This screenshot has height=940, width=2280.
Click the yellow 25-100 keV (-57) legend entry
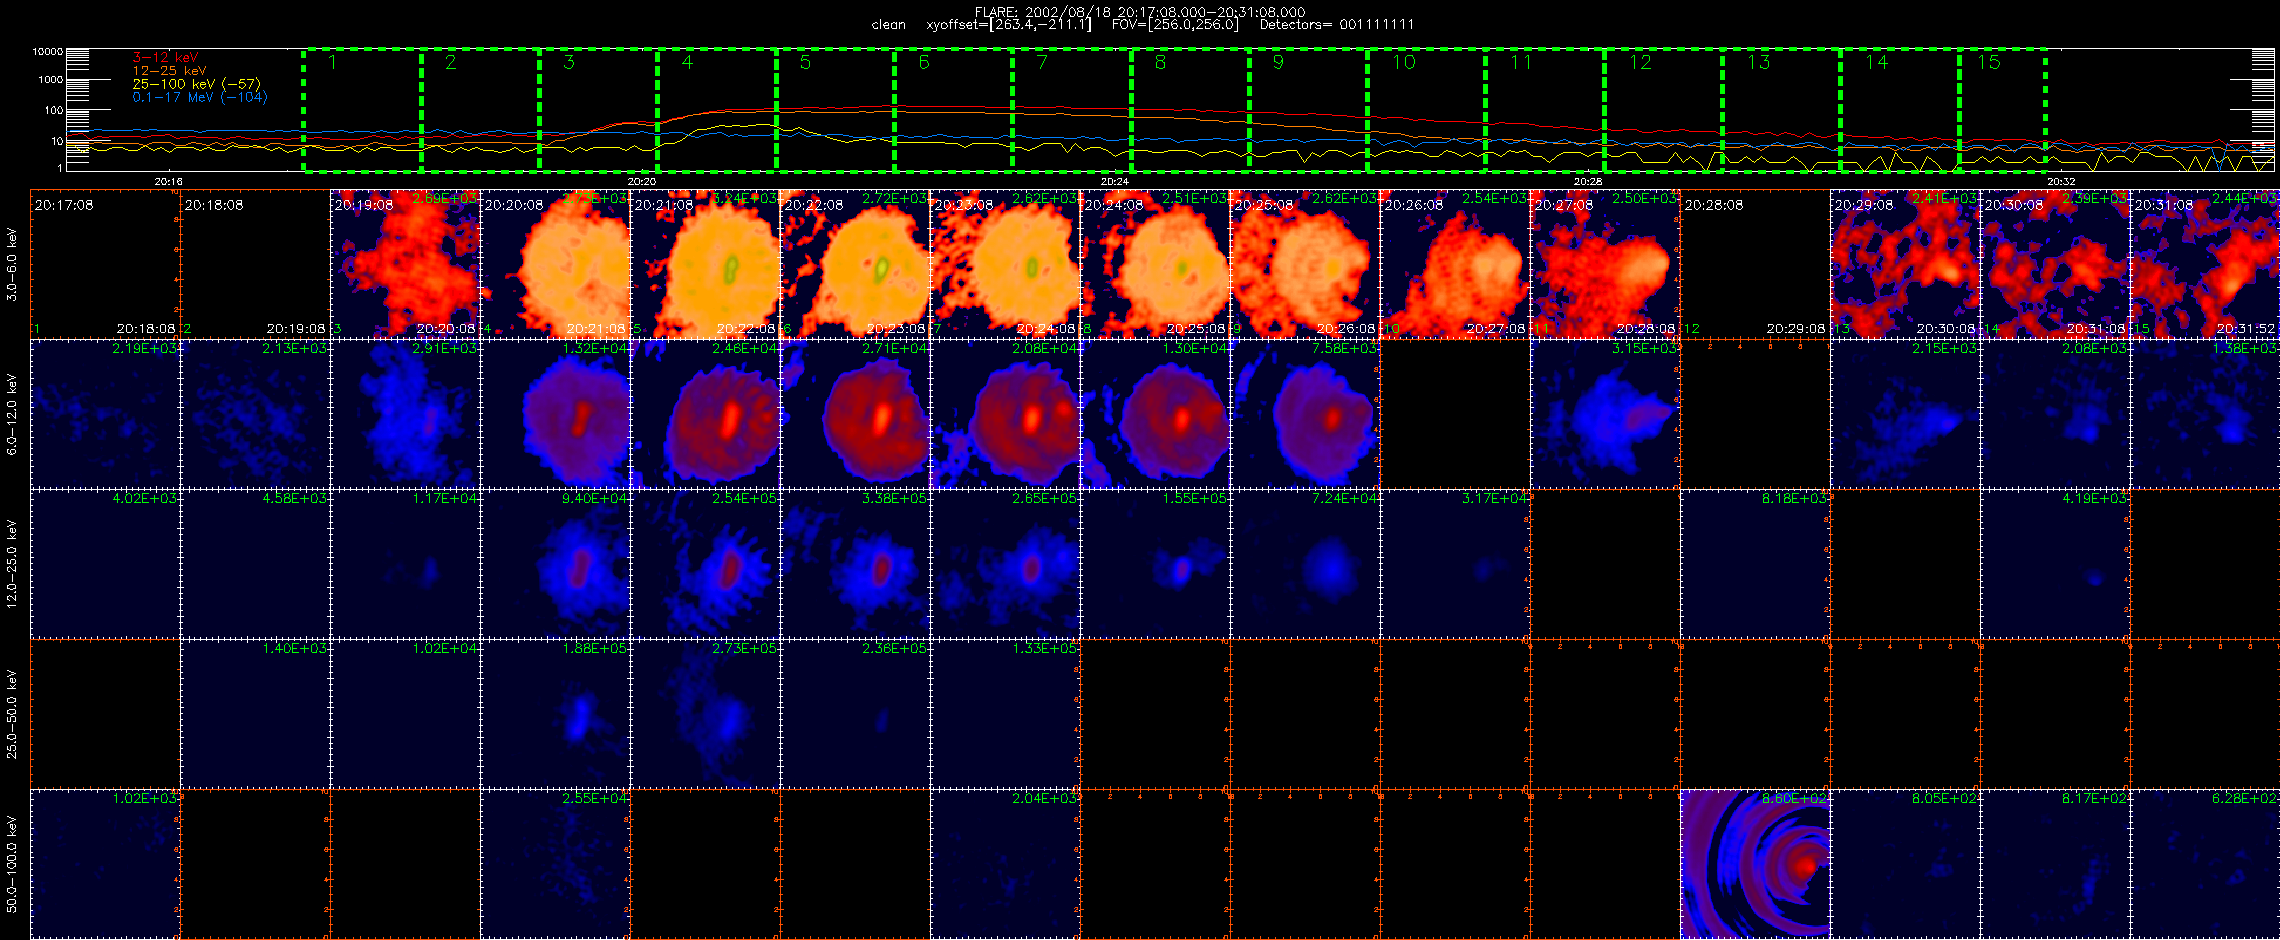[x=196, y=84]
